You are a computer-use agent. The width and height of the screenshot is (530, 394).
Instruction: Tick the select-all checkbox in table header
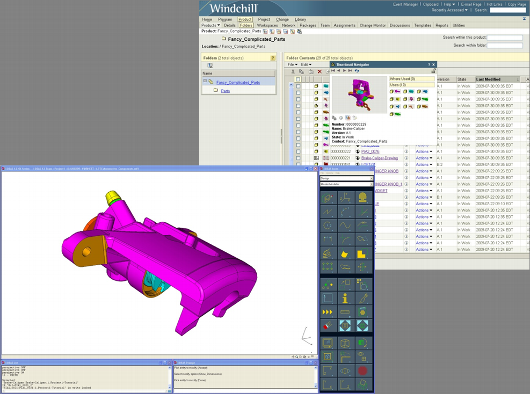pos(298,79)
